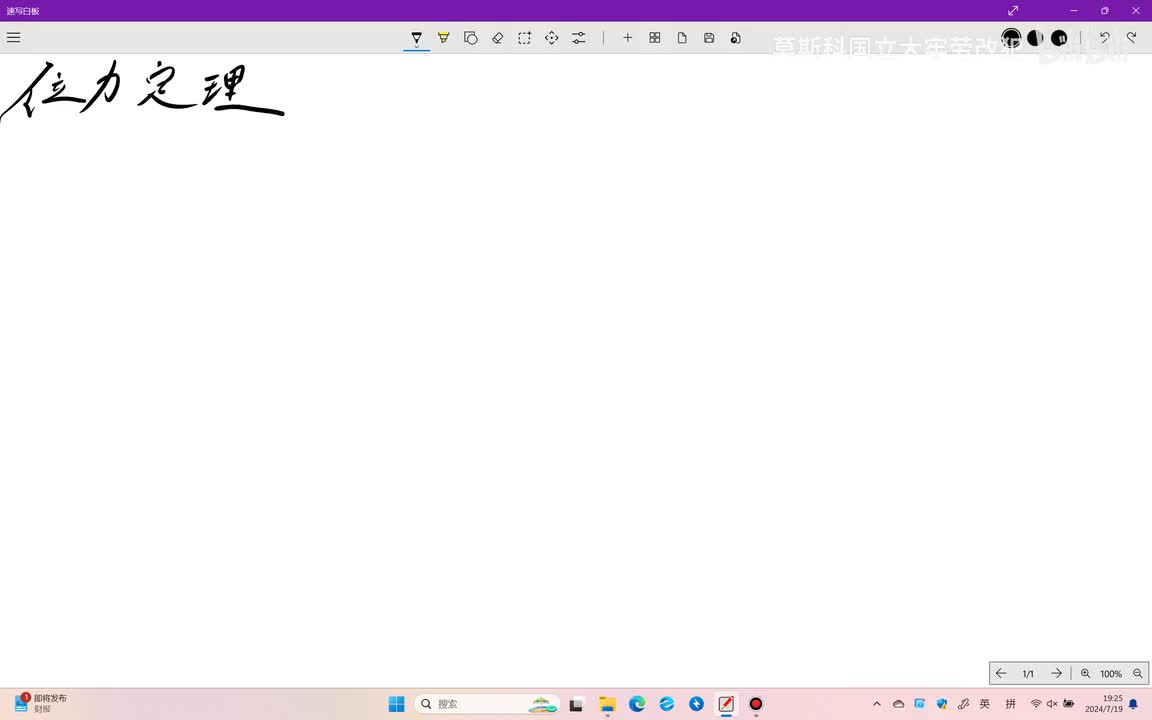This screenshot has height=720, width=1152.
Task: Open File Explorer from the taskbar
Action: 607,704
